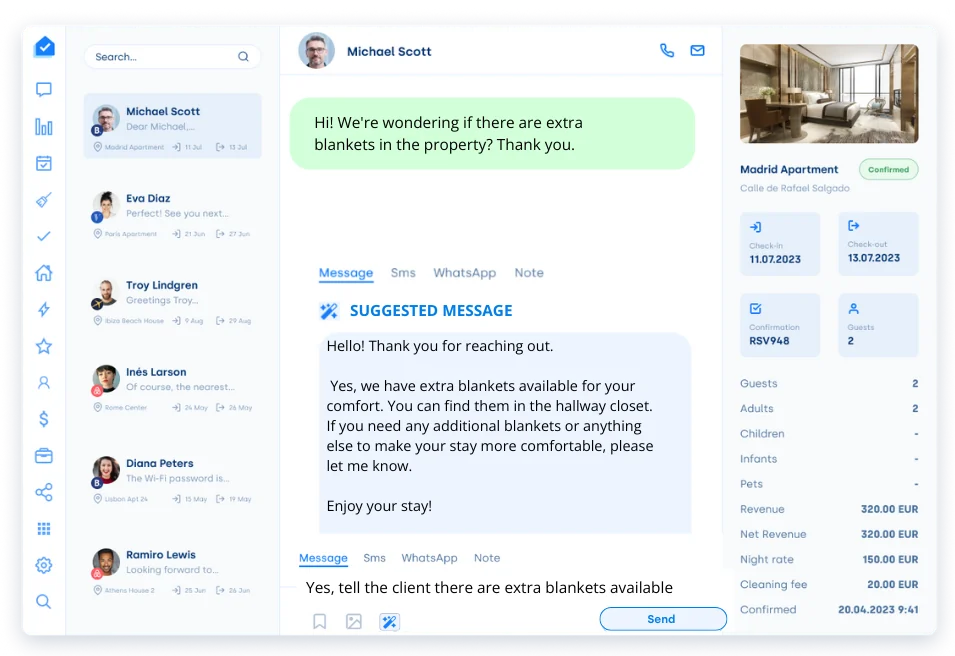
Task: Open the calendar icon in sidebar
Action: point(44,163)
